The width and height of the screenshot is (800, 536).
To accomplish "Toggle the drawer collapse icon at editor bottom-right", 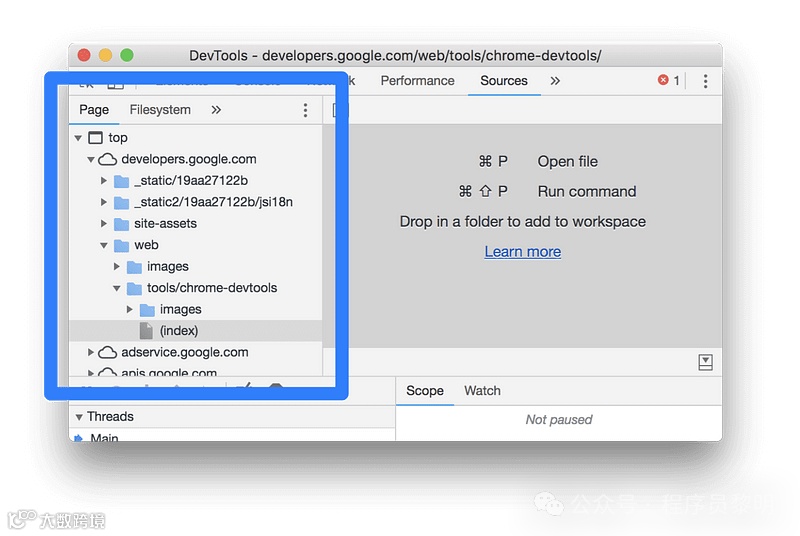I will (x=705, y=363).
